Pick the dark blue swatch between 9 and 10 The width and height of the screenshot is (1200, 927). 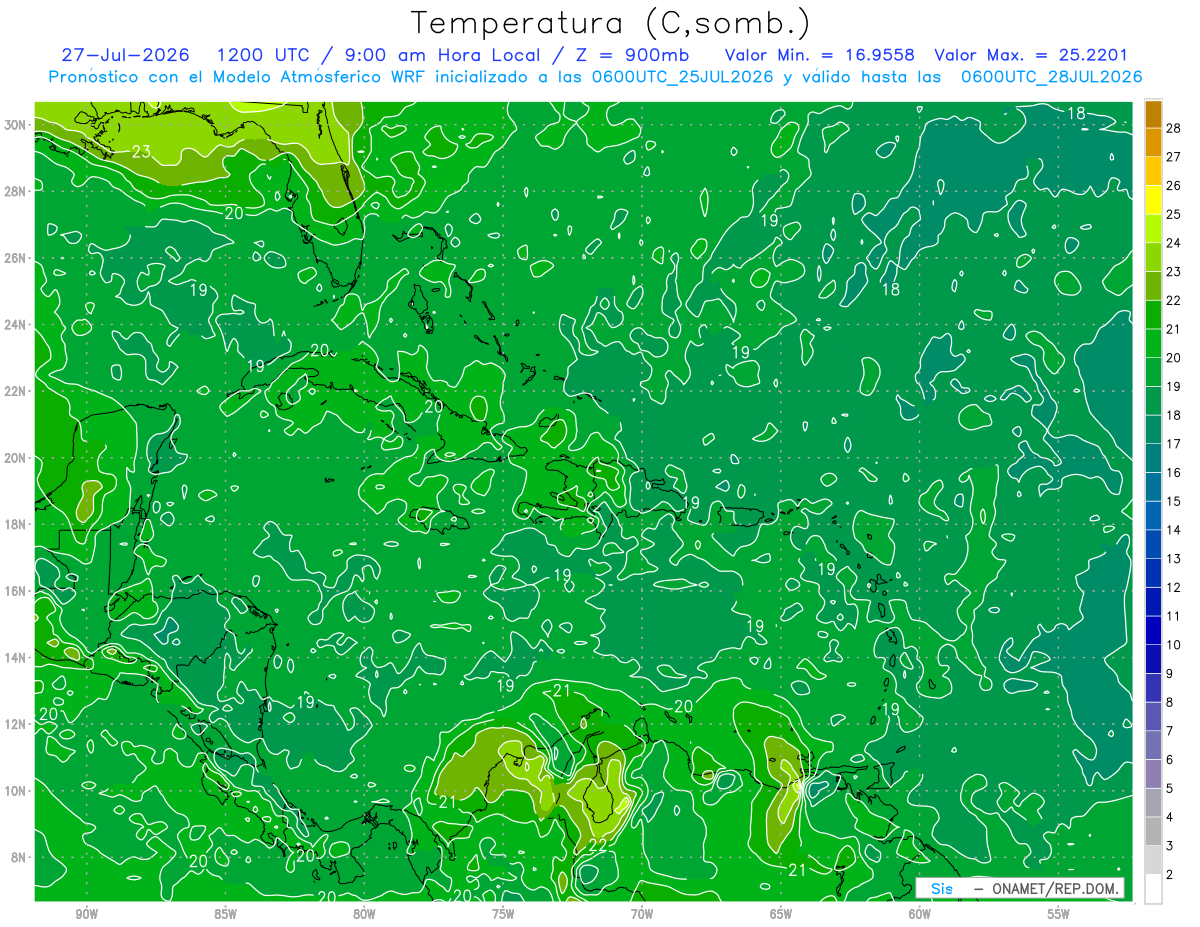click(1153, 660)
